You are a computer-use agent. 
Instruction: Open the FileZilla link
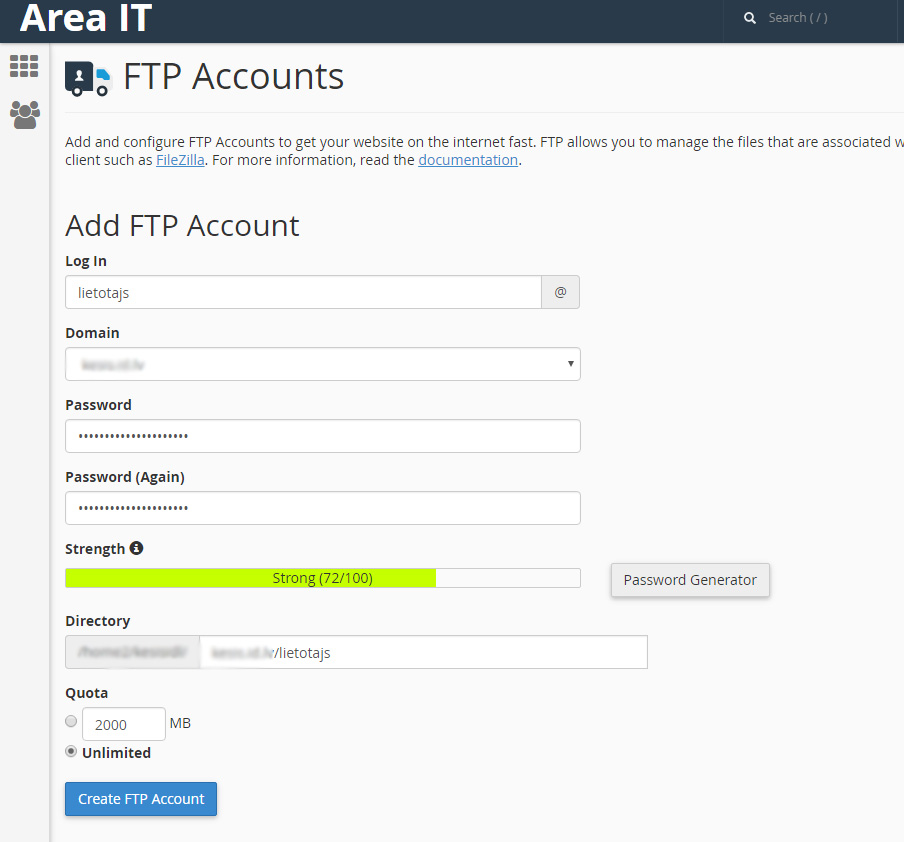[180, 159]
